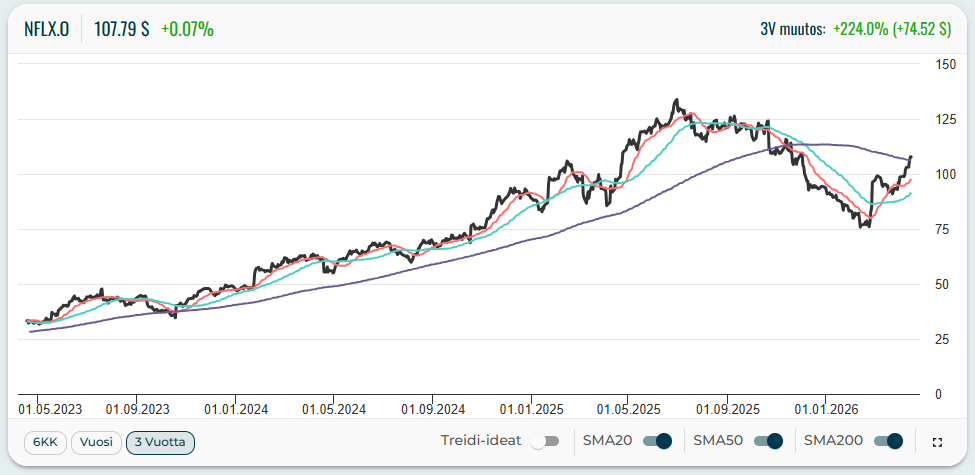Hide the SMA200 line via its toggle
This screenshot has width=975, height=475.
pos(888,441)
